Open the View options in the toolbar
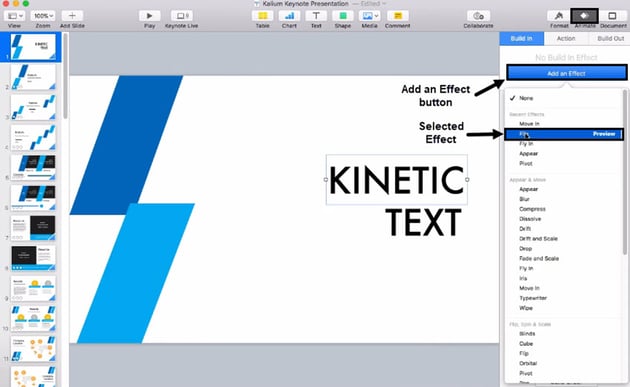The height and width of the screenshot is (387, 630). tap(14, 16)
